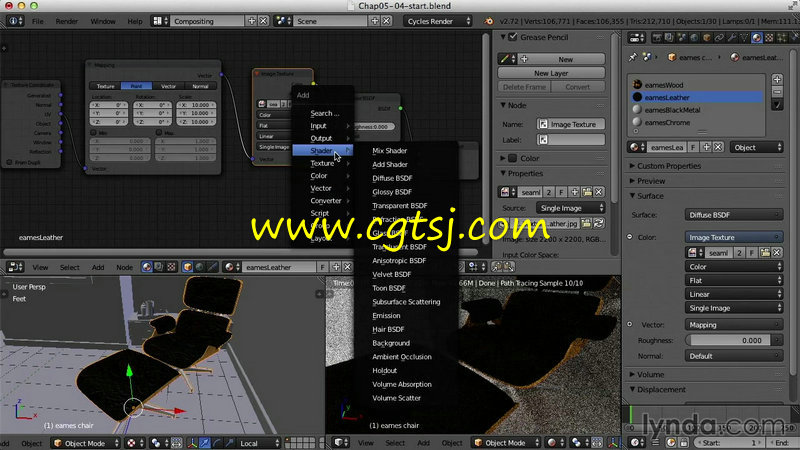This screenshot has height=450, width=800.
Task: Choose Emission from Shader submenu
Action: 386,315
